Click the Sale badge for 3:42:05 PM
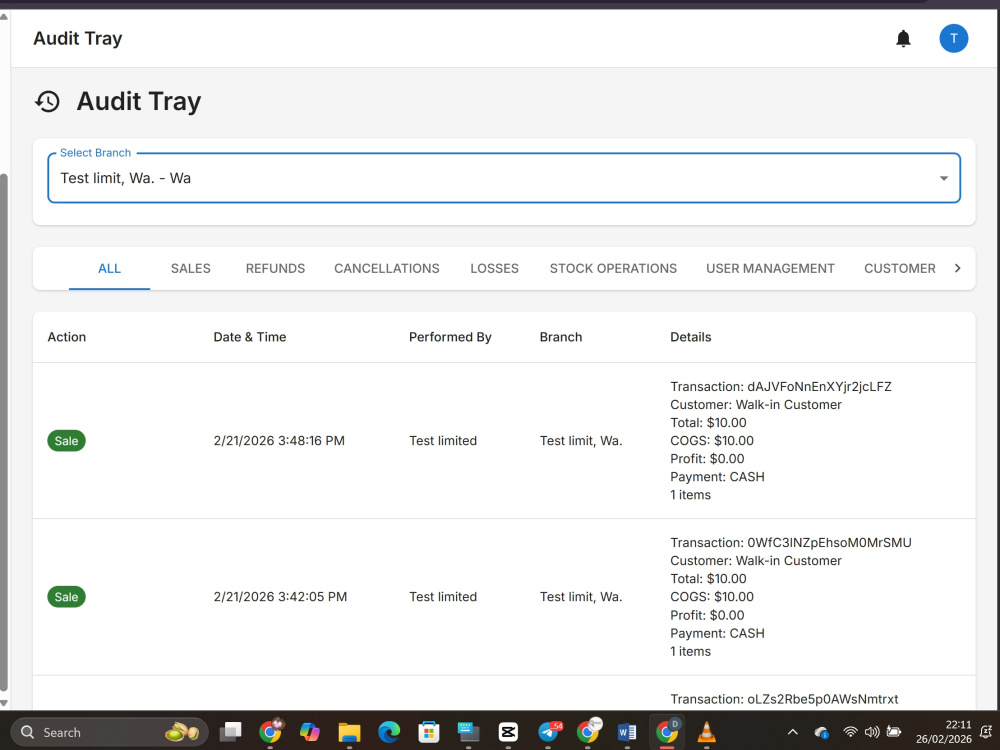The image size is (1000, 750). point(66,597)
